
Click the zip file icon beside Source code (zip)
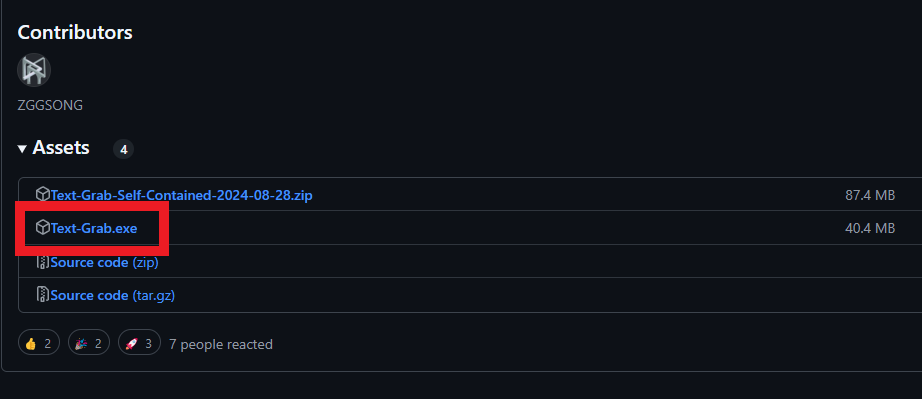pos(42,261)
